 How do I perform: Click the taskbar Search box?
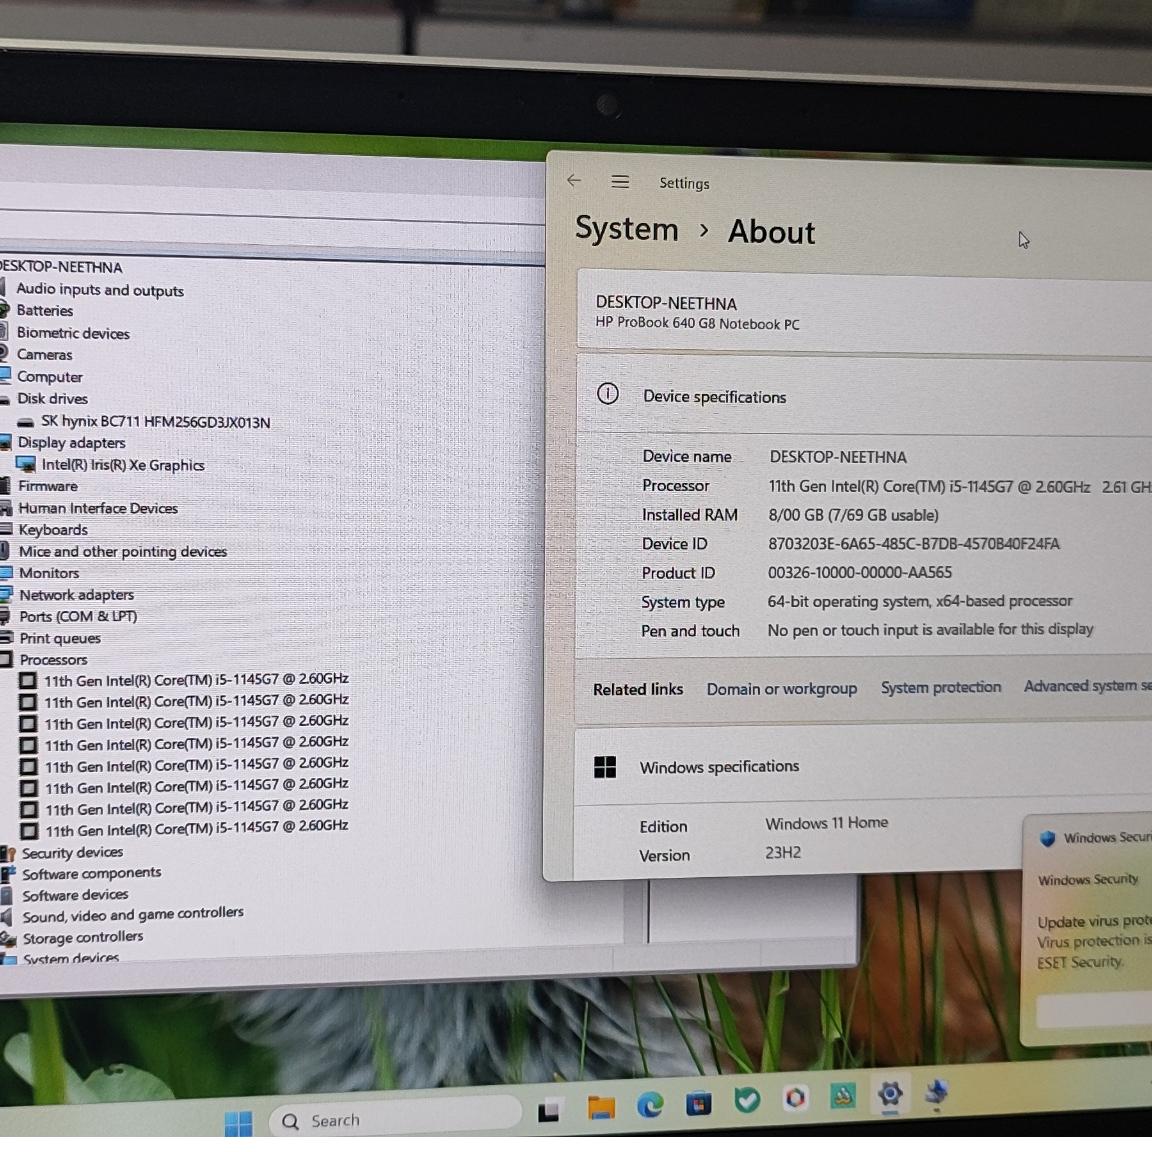(x=395, y=1120)
